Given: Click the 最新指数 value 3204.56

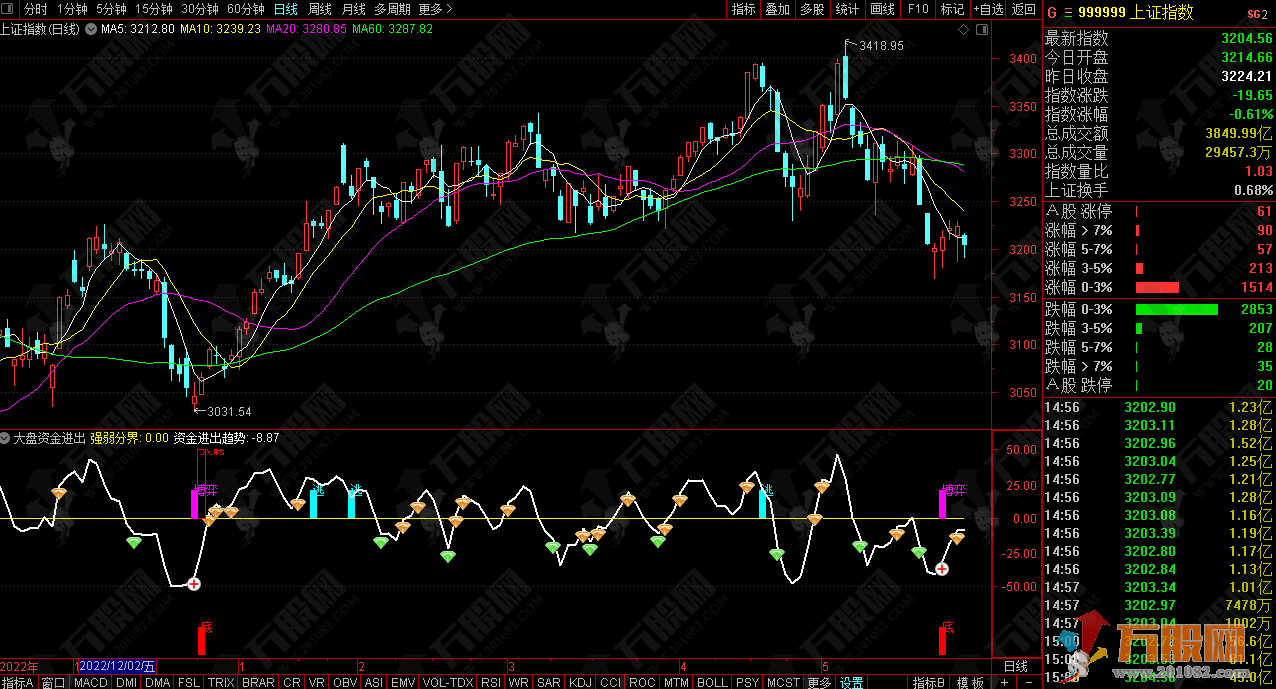Looking at the screenshot, I should tap(1246, 38).
